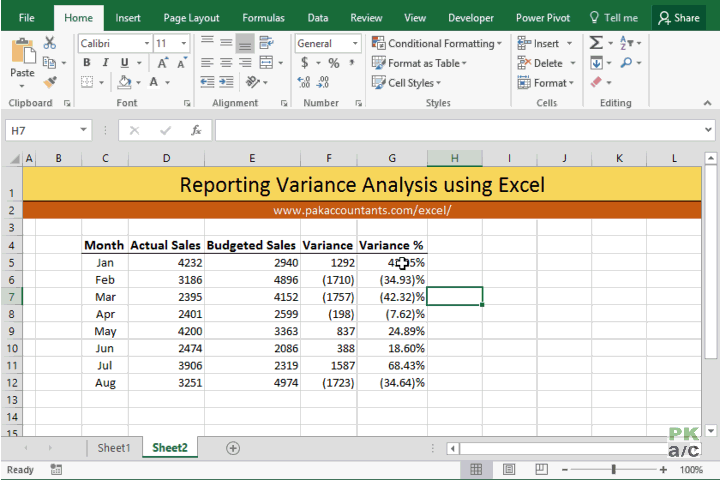Apply Percent Style format
This screenshot has height=480, width=720.
pos(334,63)
